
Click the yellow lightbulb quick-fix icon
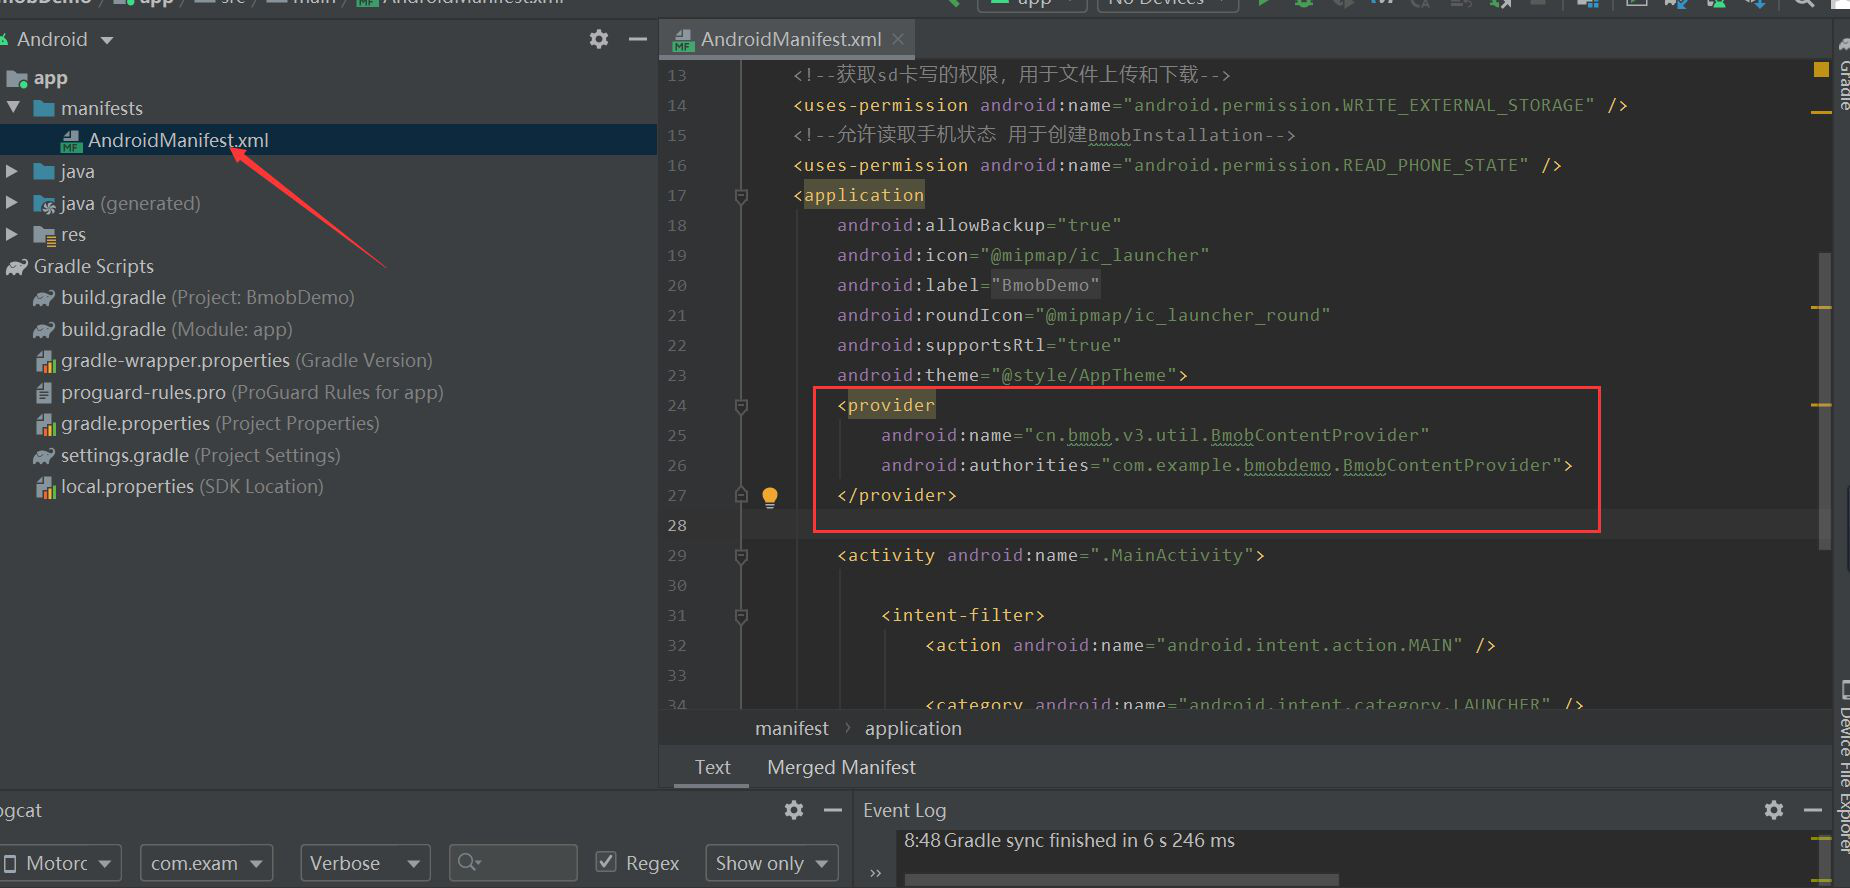[770, 497]
